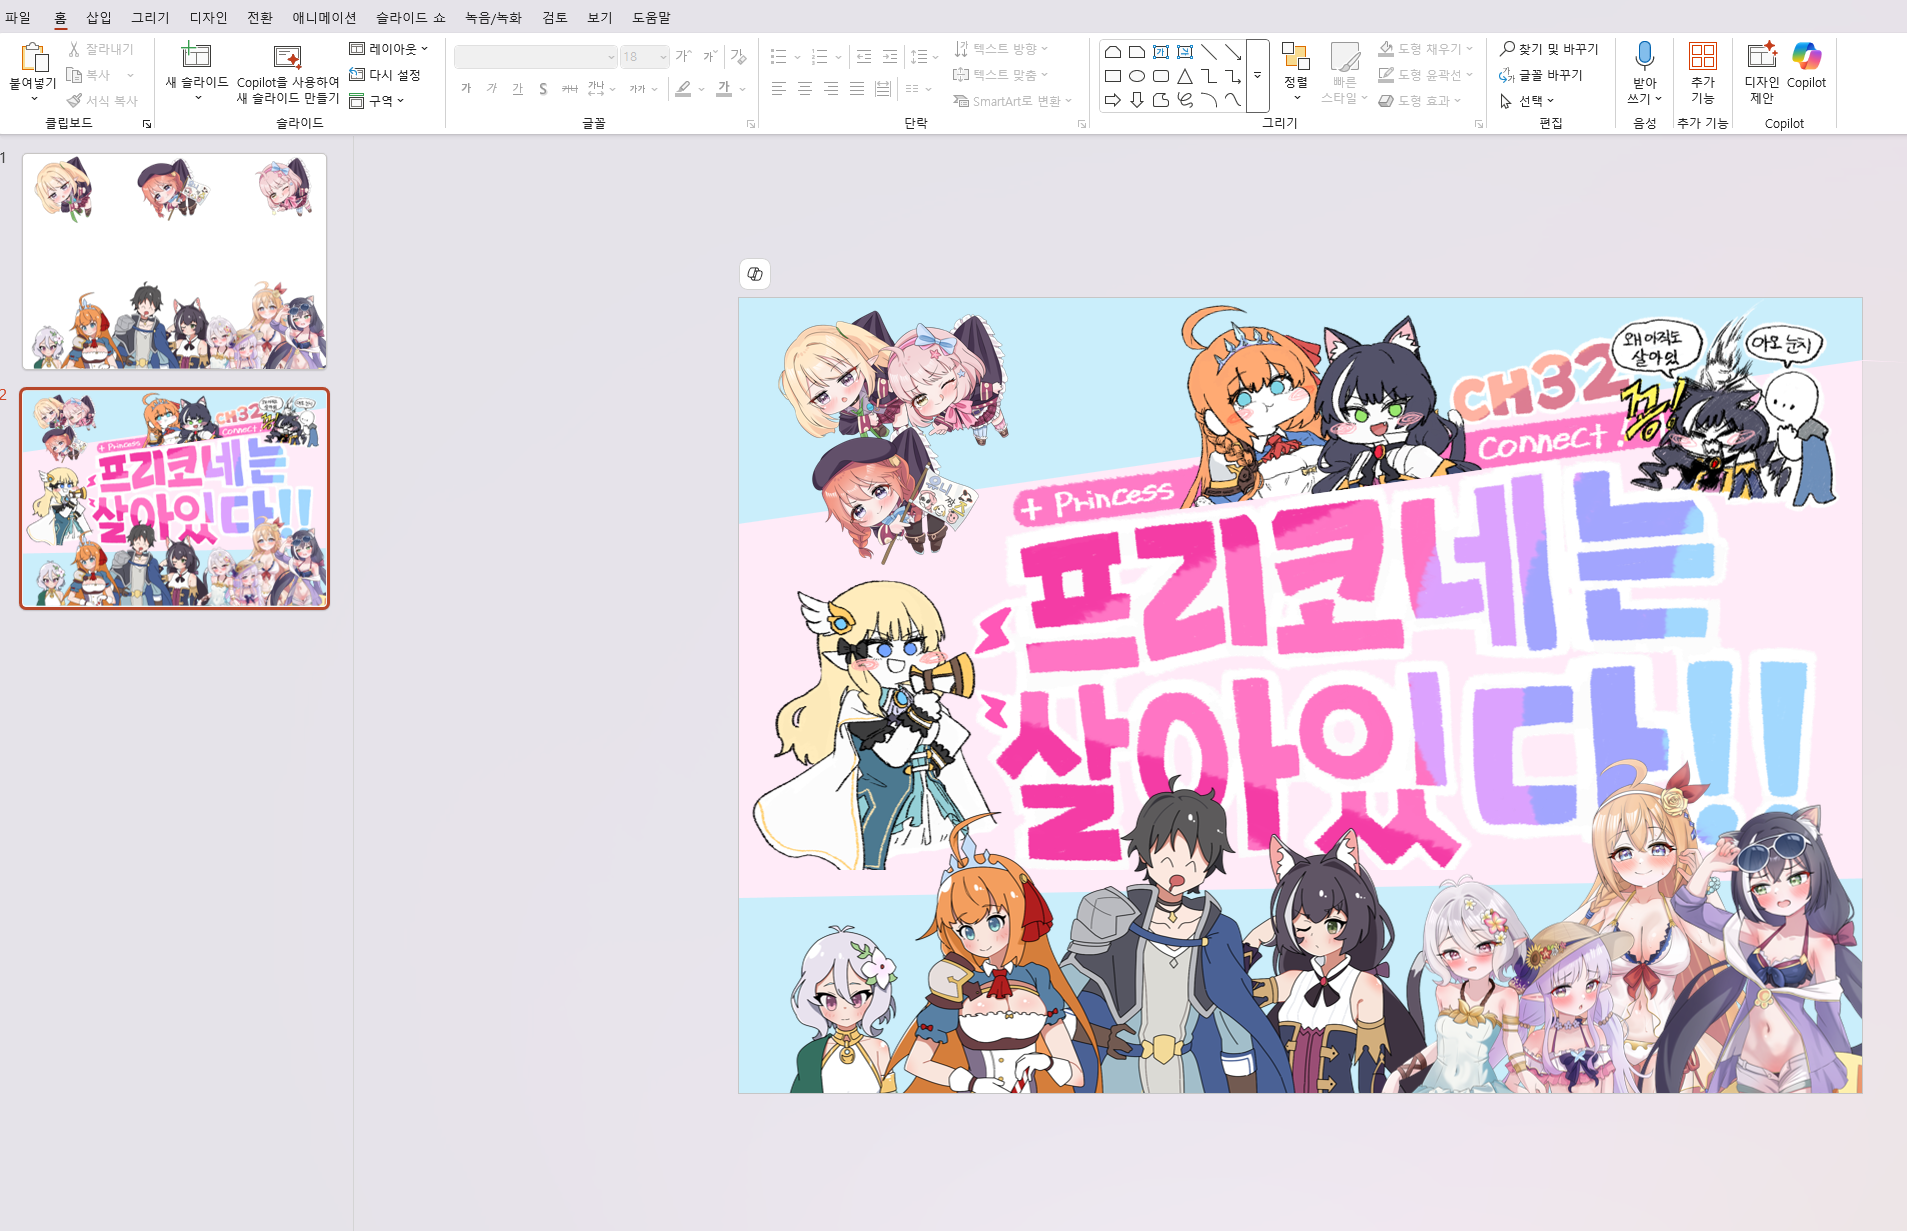
Task: Open the 선택 select dropdown
Action: (1527, 101)
